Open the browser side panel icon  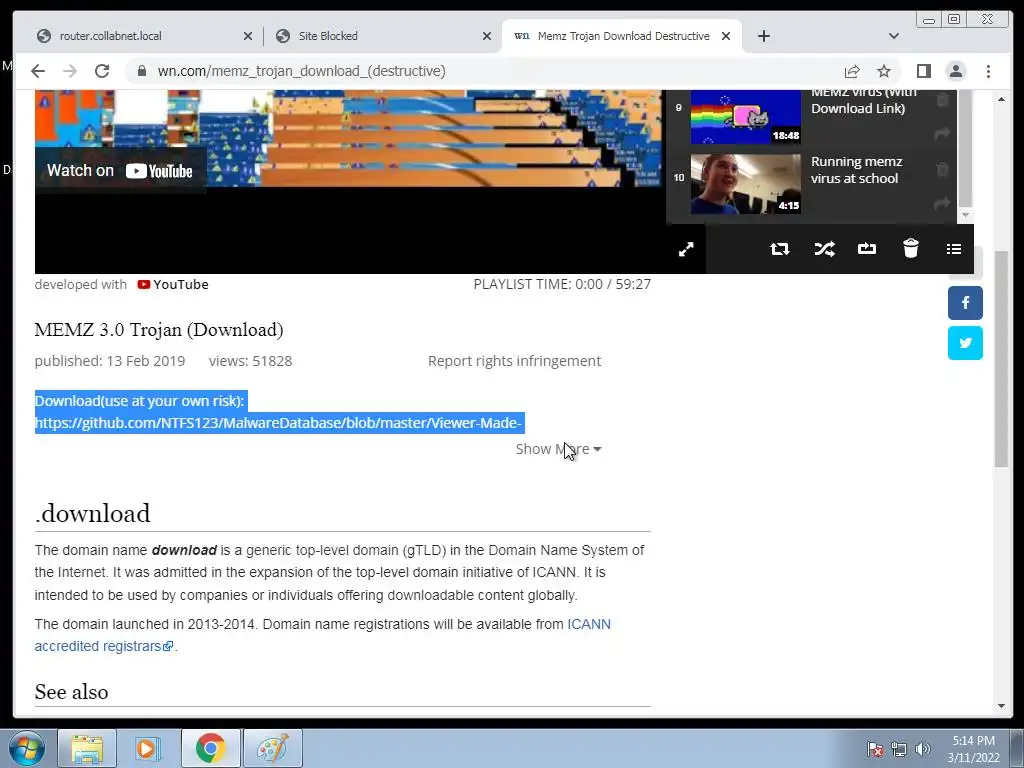[x=923, y=71]
